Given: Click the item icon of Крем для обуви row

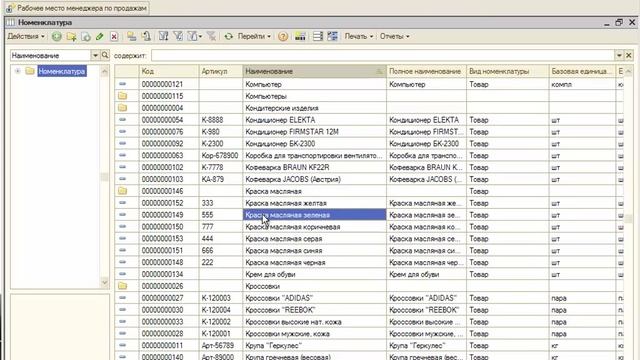Looking at the screenshot, I should [122, 274].
